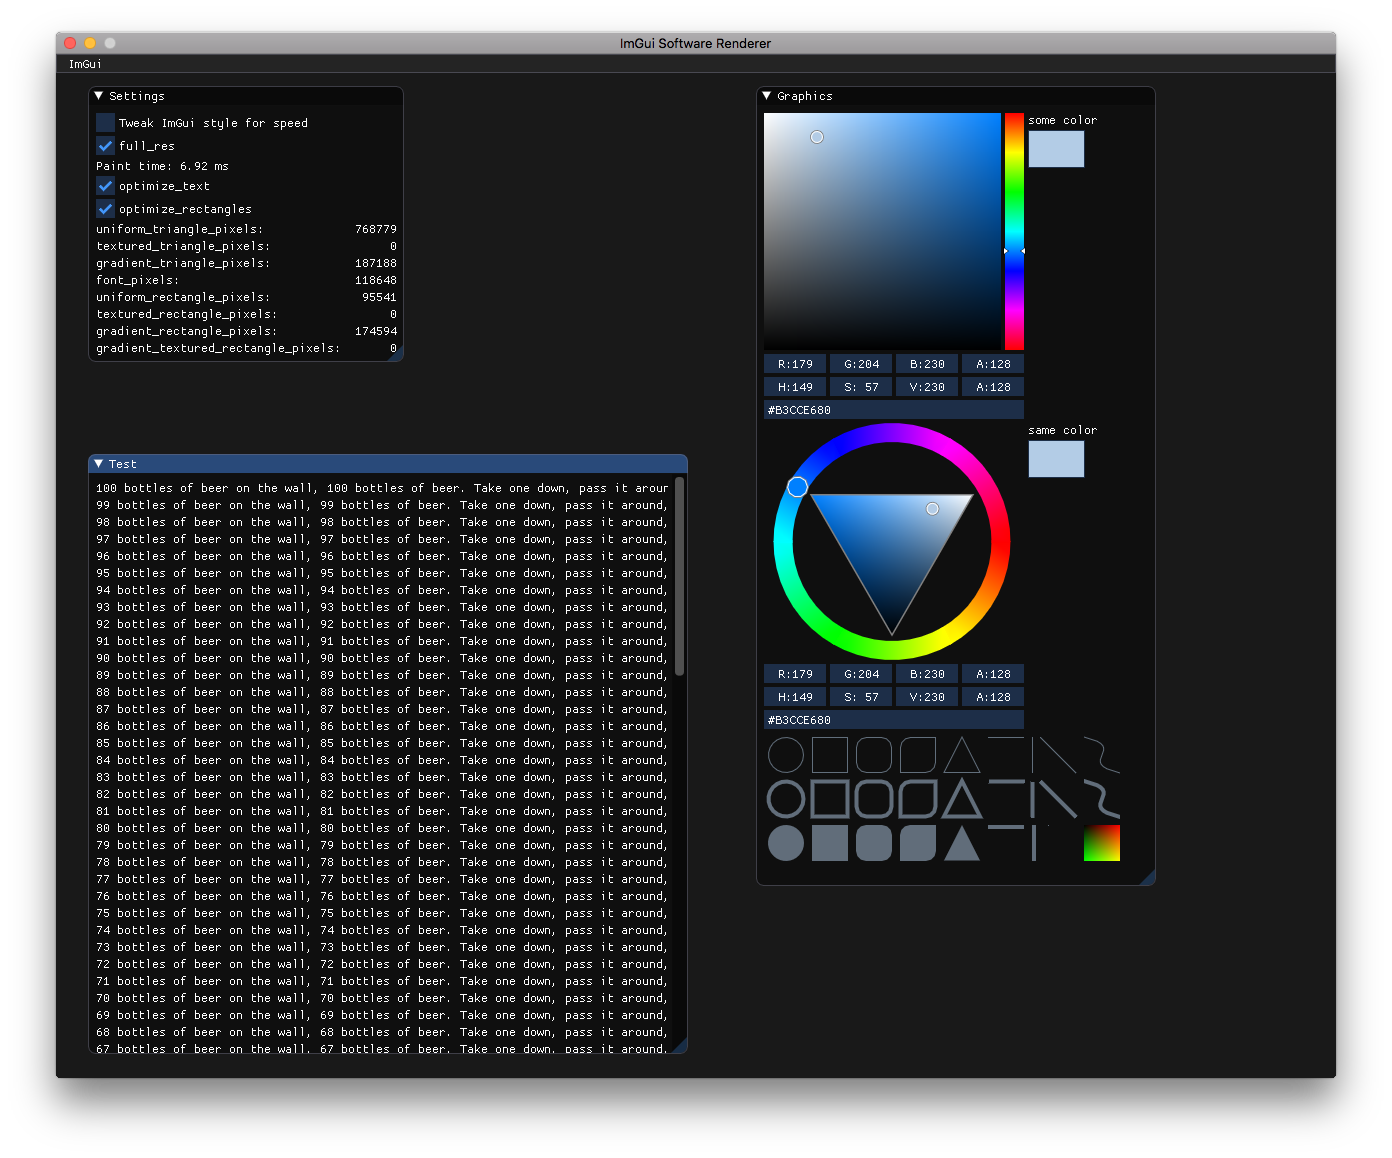Click the Graphics window resize grip corner
Viewport: 1392px width, 1158px height.
pyautogui.click(x=1148, y=878)
